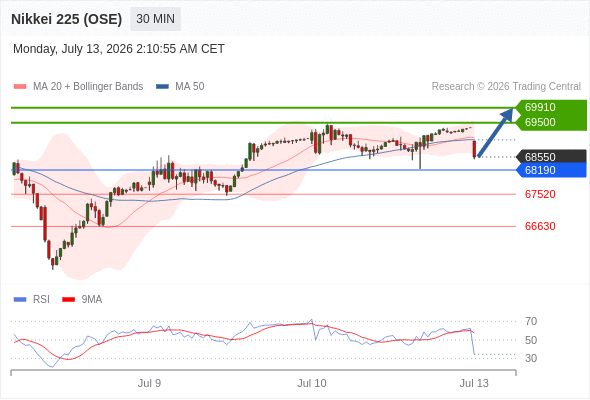Click the MA 50 blue legend swatch

click(x=163, y=87)
